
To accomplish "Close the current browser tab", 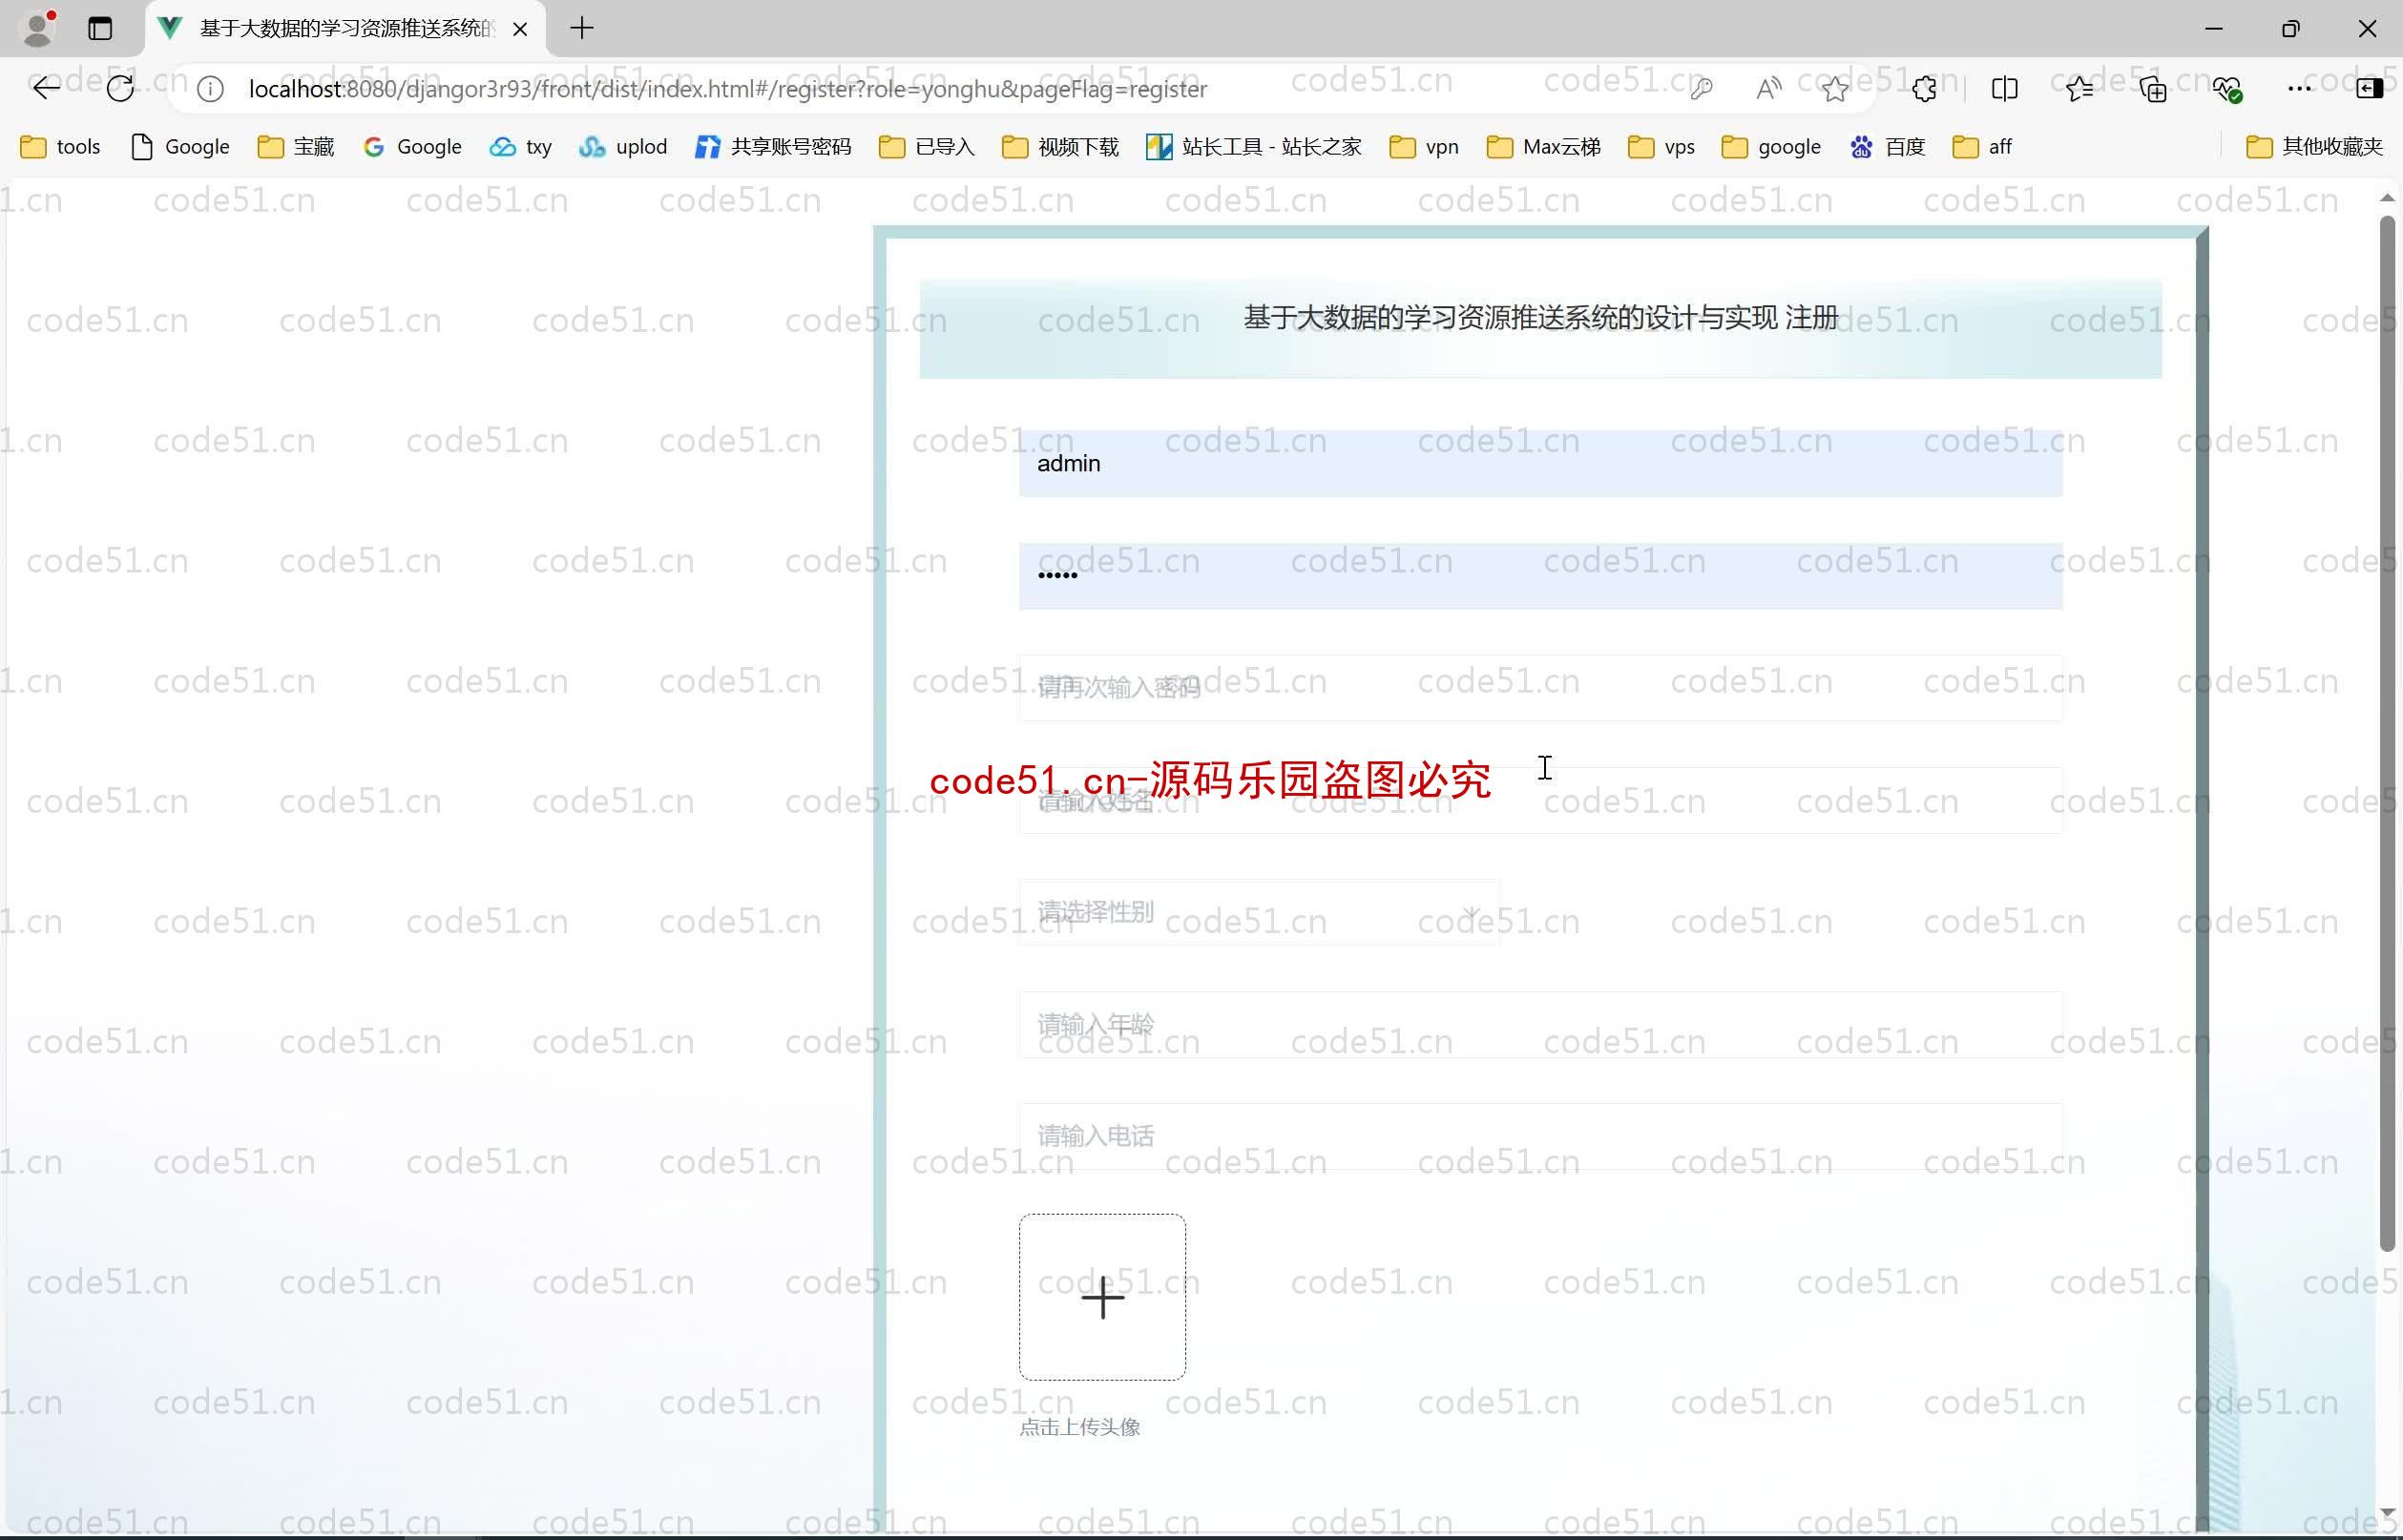I will (x=520, y=29).
